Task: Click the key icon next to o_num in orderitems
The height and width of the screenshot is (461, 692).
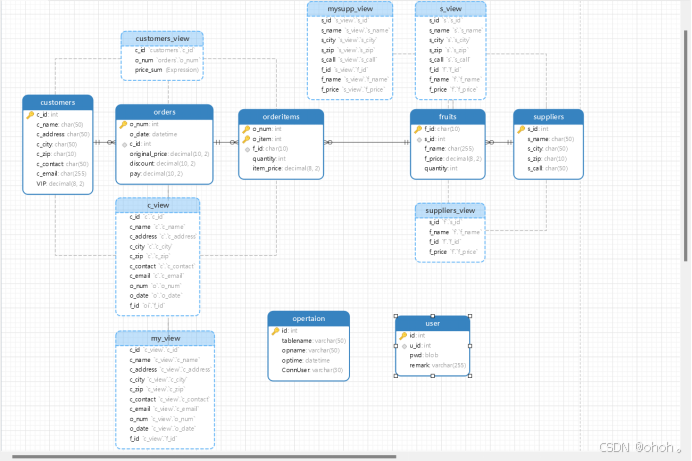Action: point(246,129)
